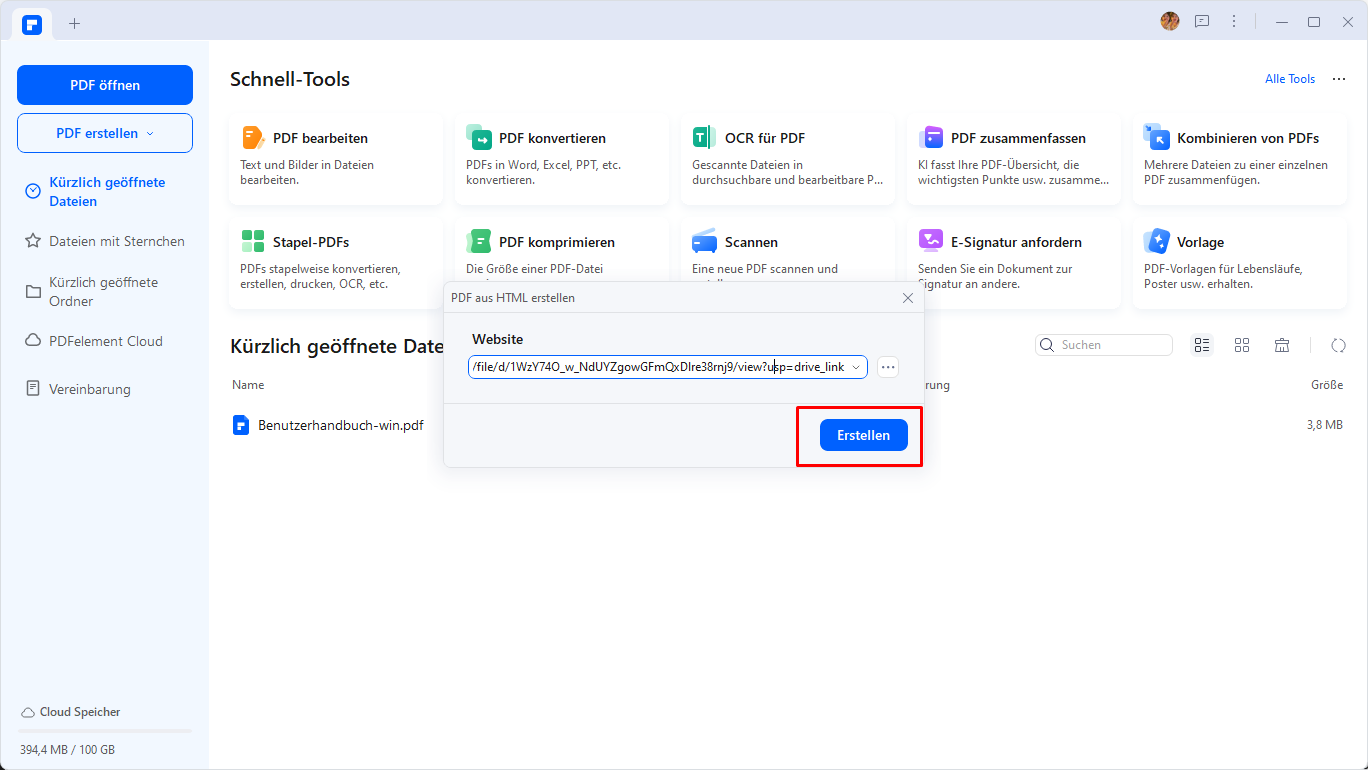Click the 3,8 MB file size value
The width and height of the screenshot is (1368, 770).
[x=1324, y=425]
